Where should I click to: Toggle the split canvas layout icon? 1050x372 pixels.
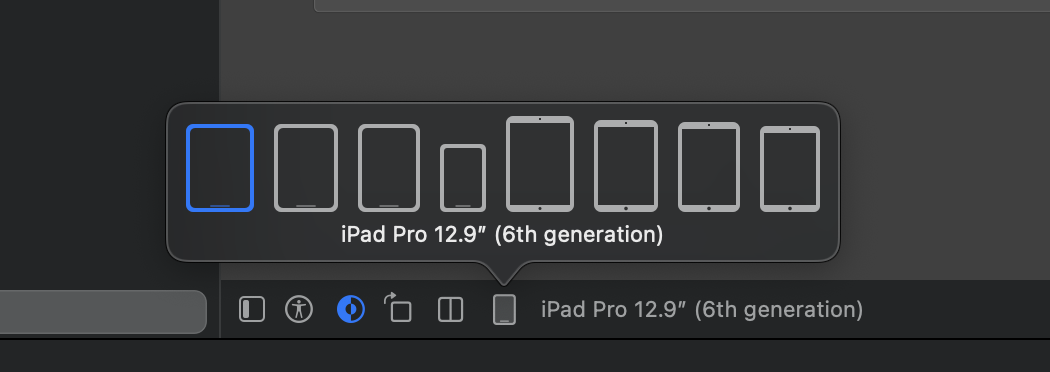coord(450,310)
